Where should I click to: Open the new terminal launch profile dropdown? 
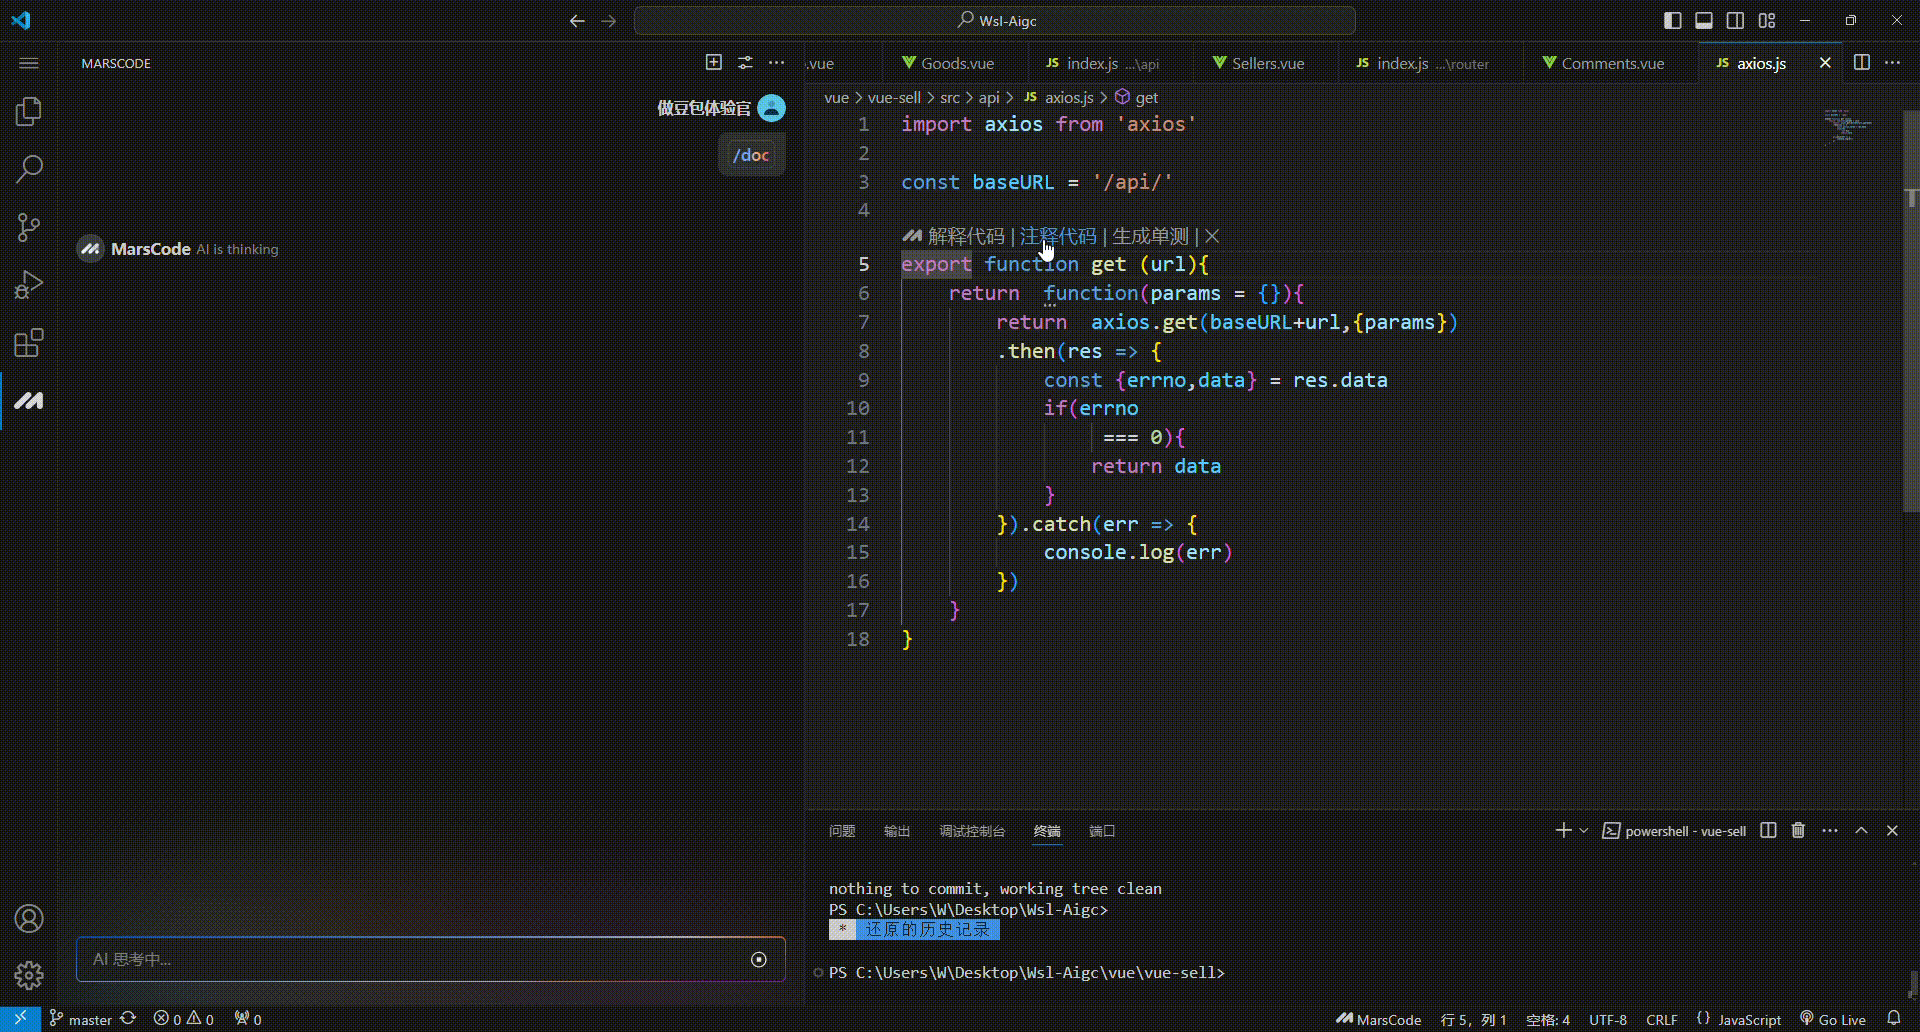click(x=1584, y=831)
